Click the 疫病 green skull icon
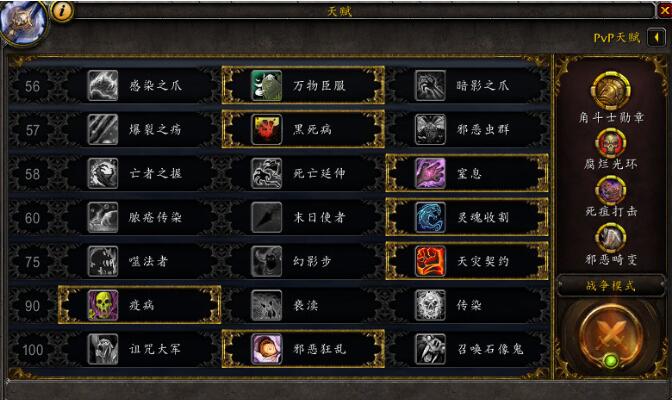The width and height of the screenshot is (672, 400). click(103, 305)
